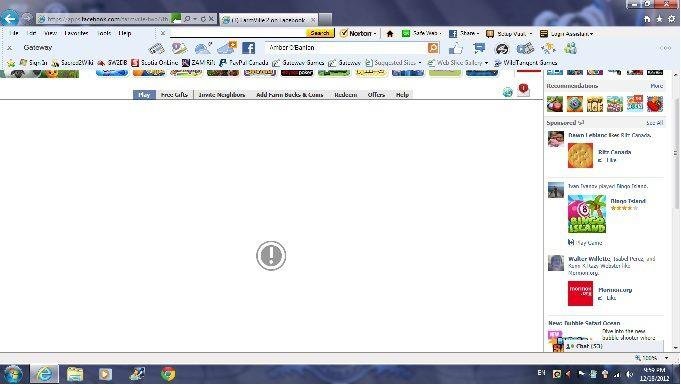Open the Norton dropdown menu
The image size is (681, 386).
pyautogui.click(x=359, y=33)
